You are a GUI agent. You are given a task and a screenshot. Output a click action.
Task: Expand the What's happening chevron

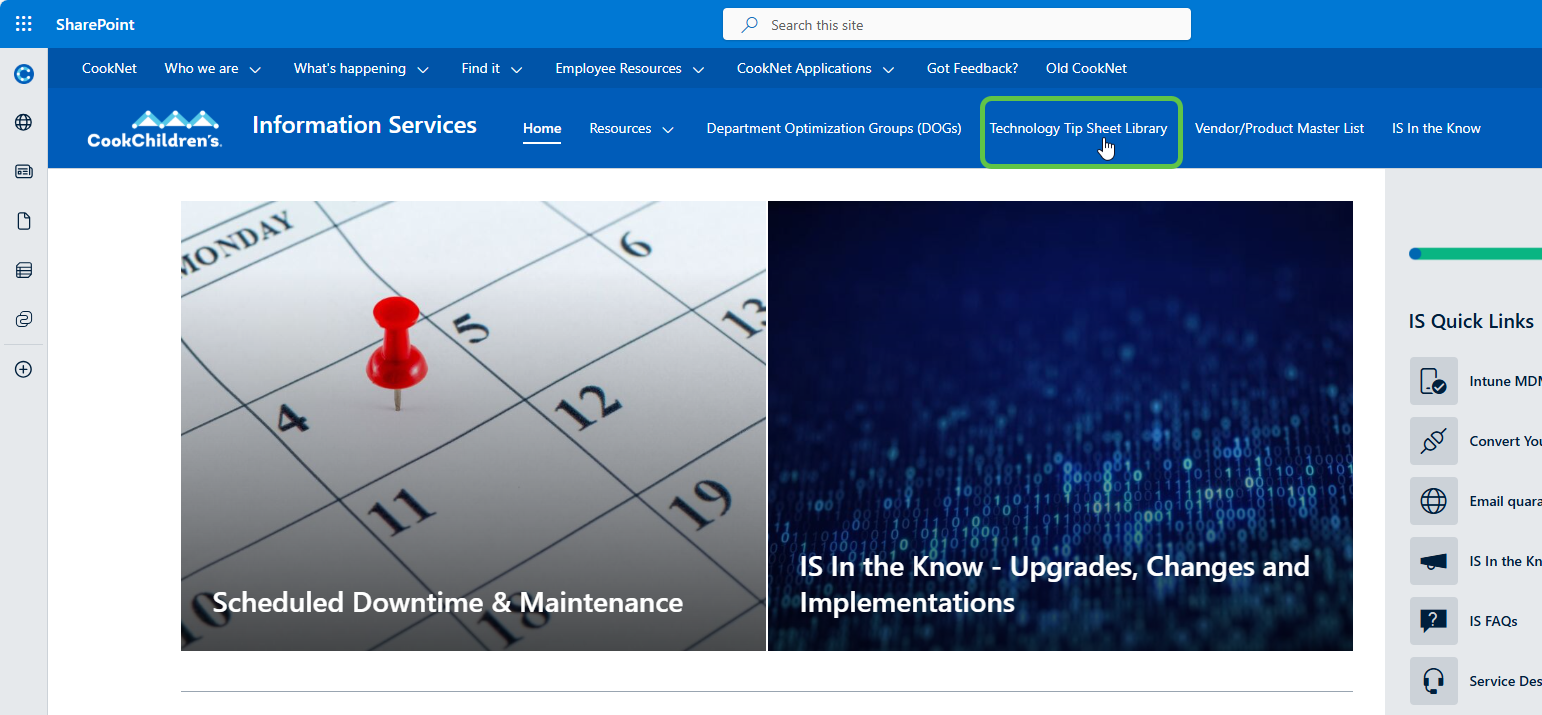pyautogui.click(x=423, y=70)
